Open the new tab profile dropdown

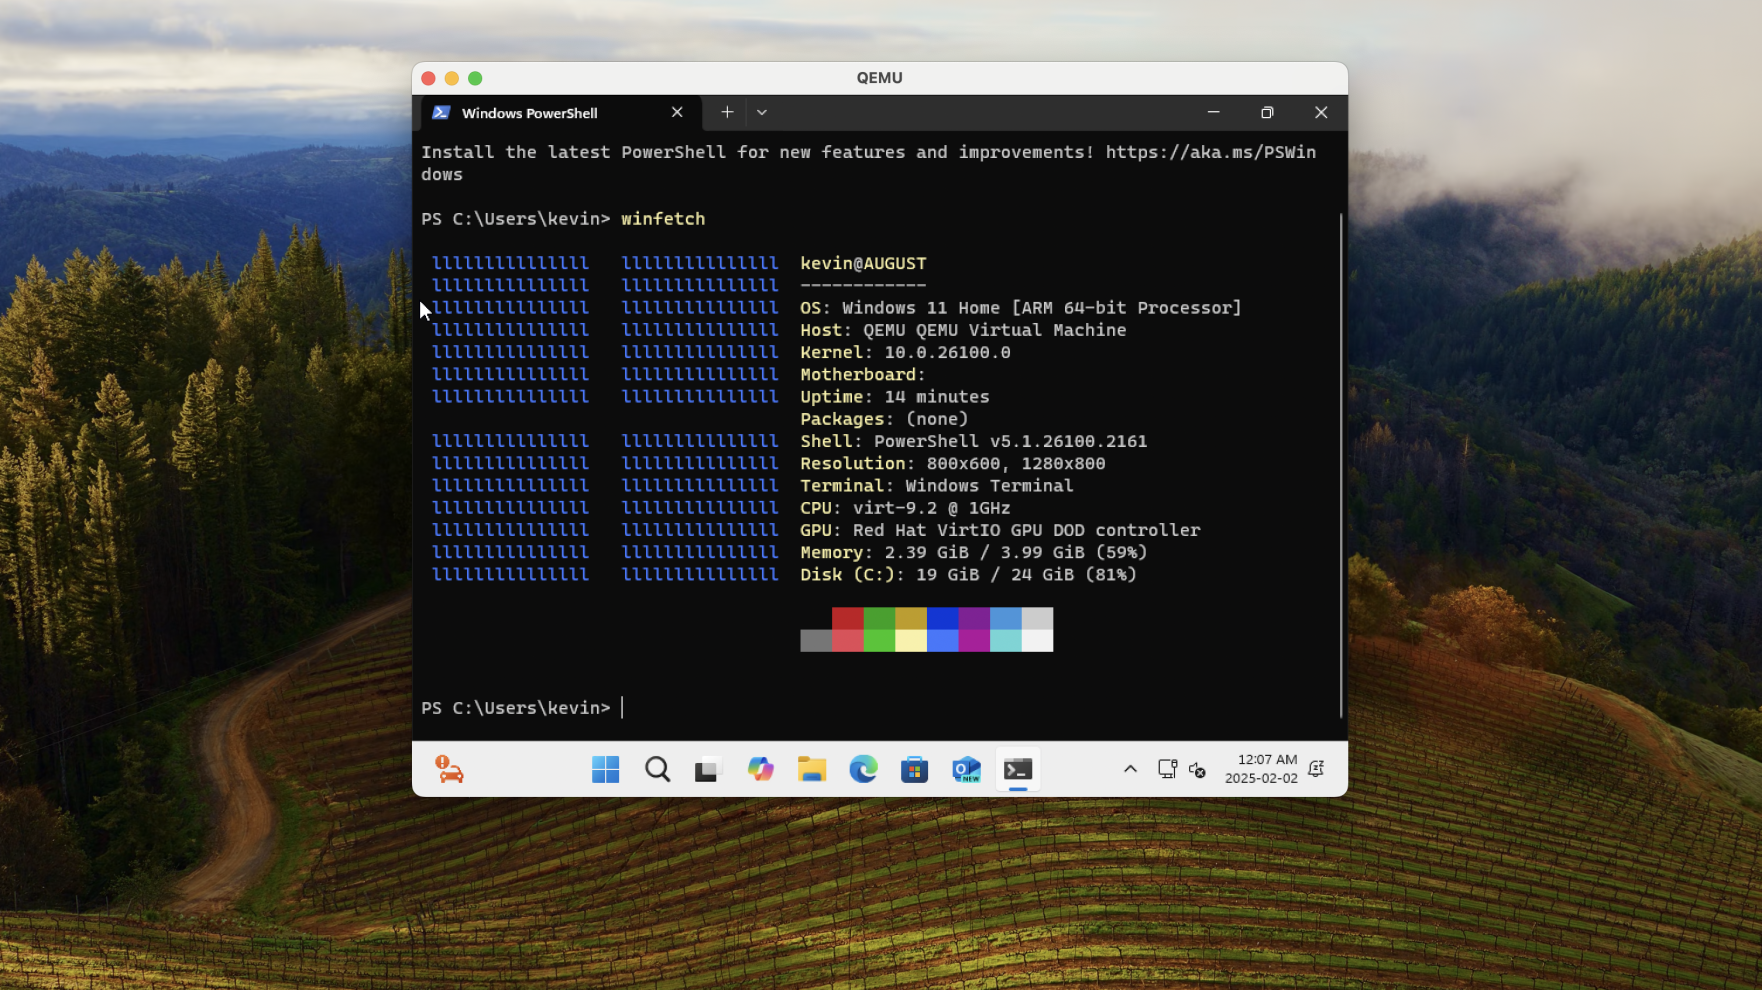(762, 113)
